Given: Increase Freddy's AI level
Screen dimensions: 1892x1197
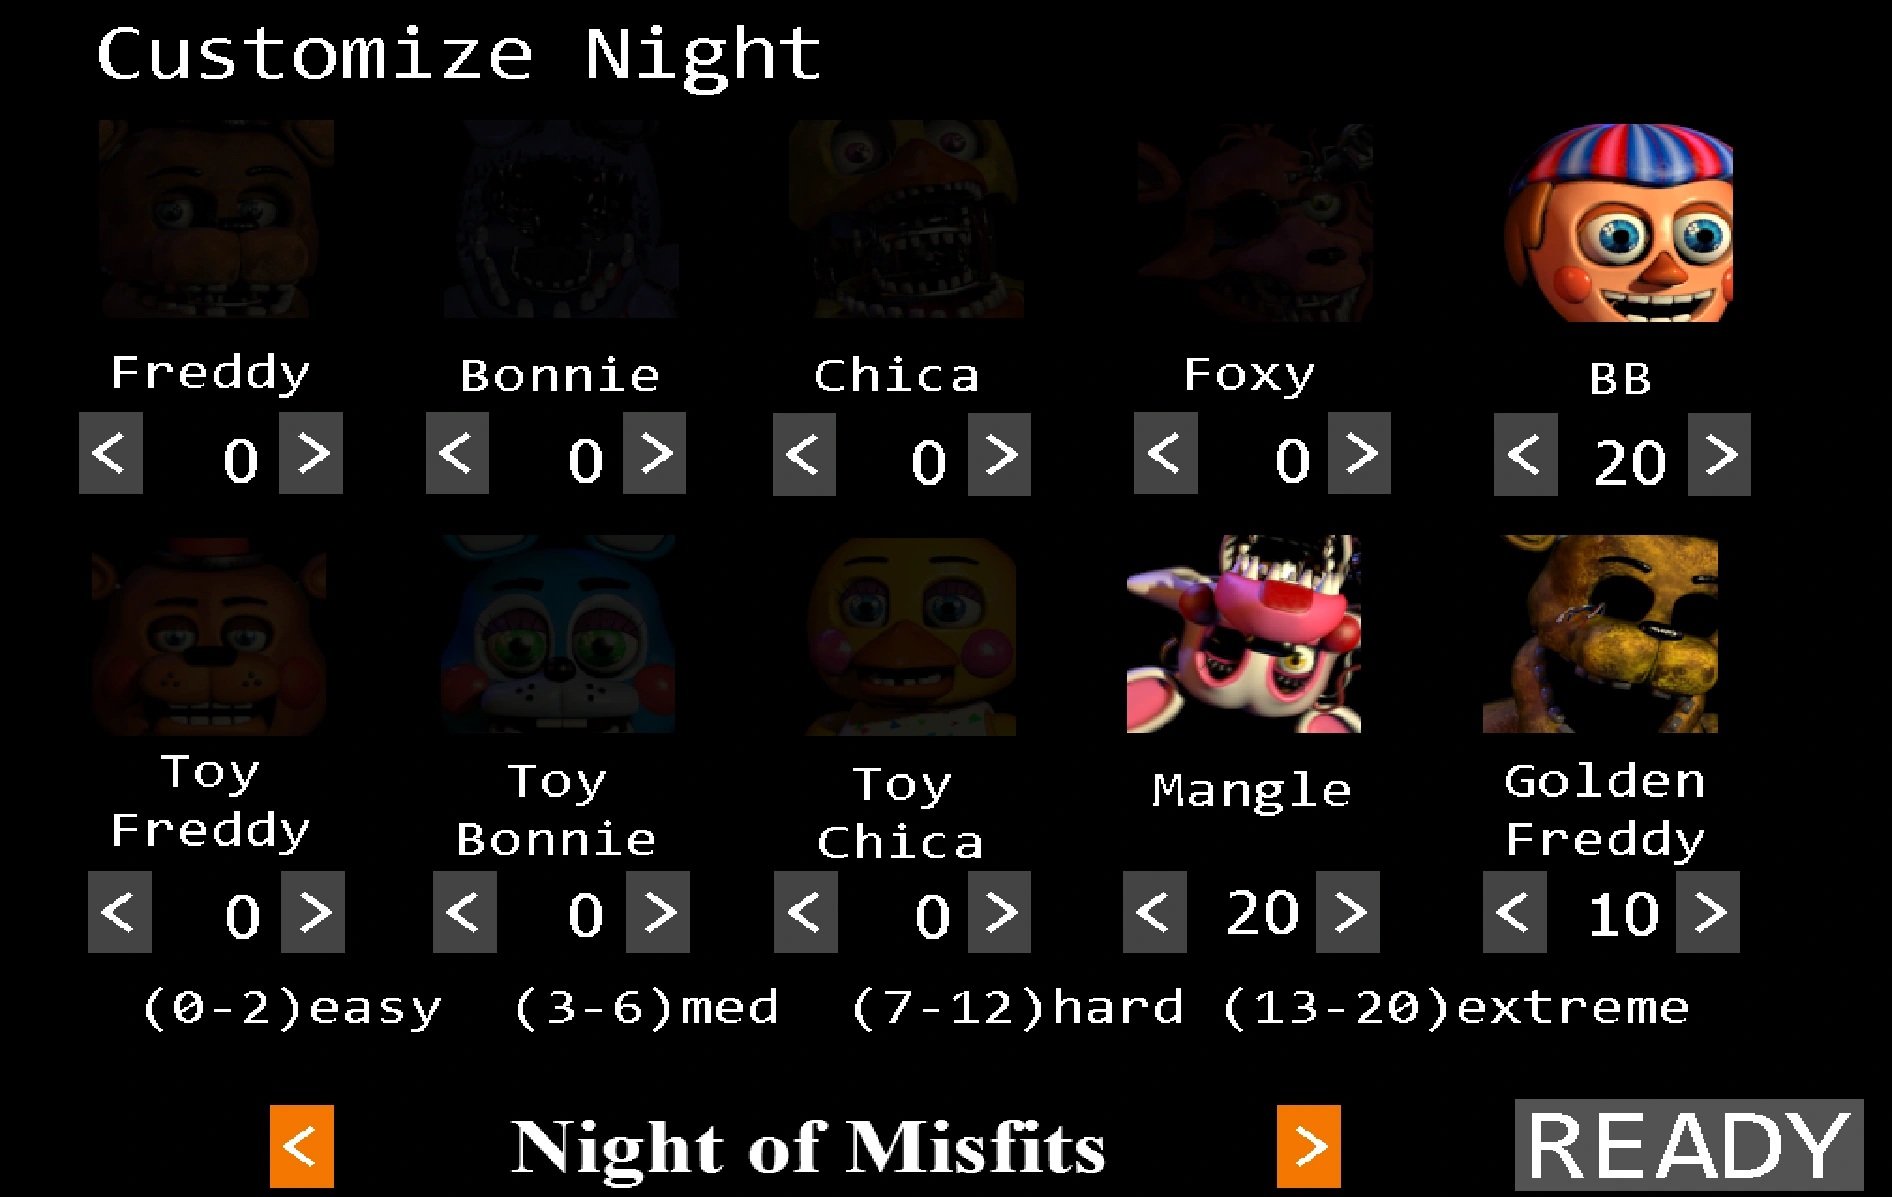Looking at the screenshot, I should [311, 453].
